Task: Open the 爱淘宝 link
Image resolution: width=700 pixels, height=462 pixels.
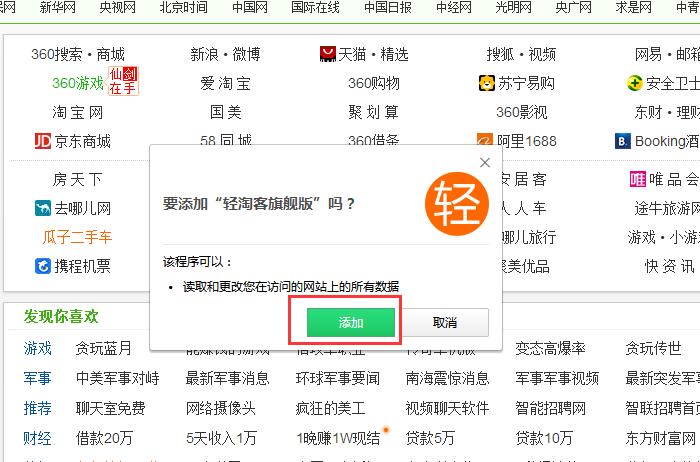Action: [225, 83]
